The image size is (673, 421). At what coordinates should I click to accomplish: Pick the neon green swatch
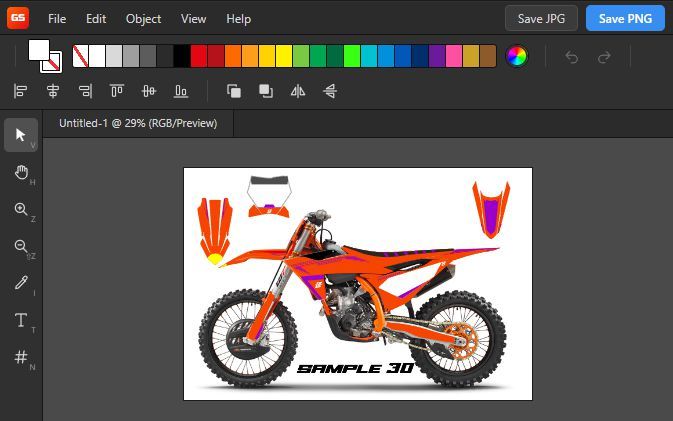coord(352,56)
